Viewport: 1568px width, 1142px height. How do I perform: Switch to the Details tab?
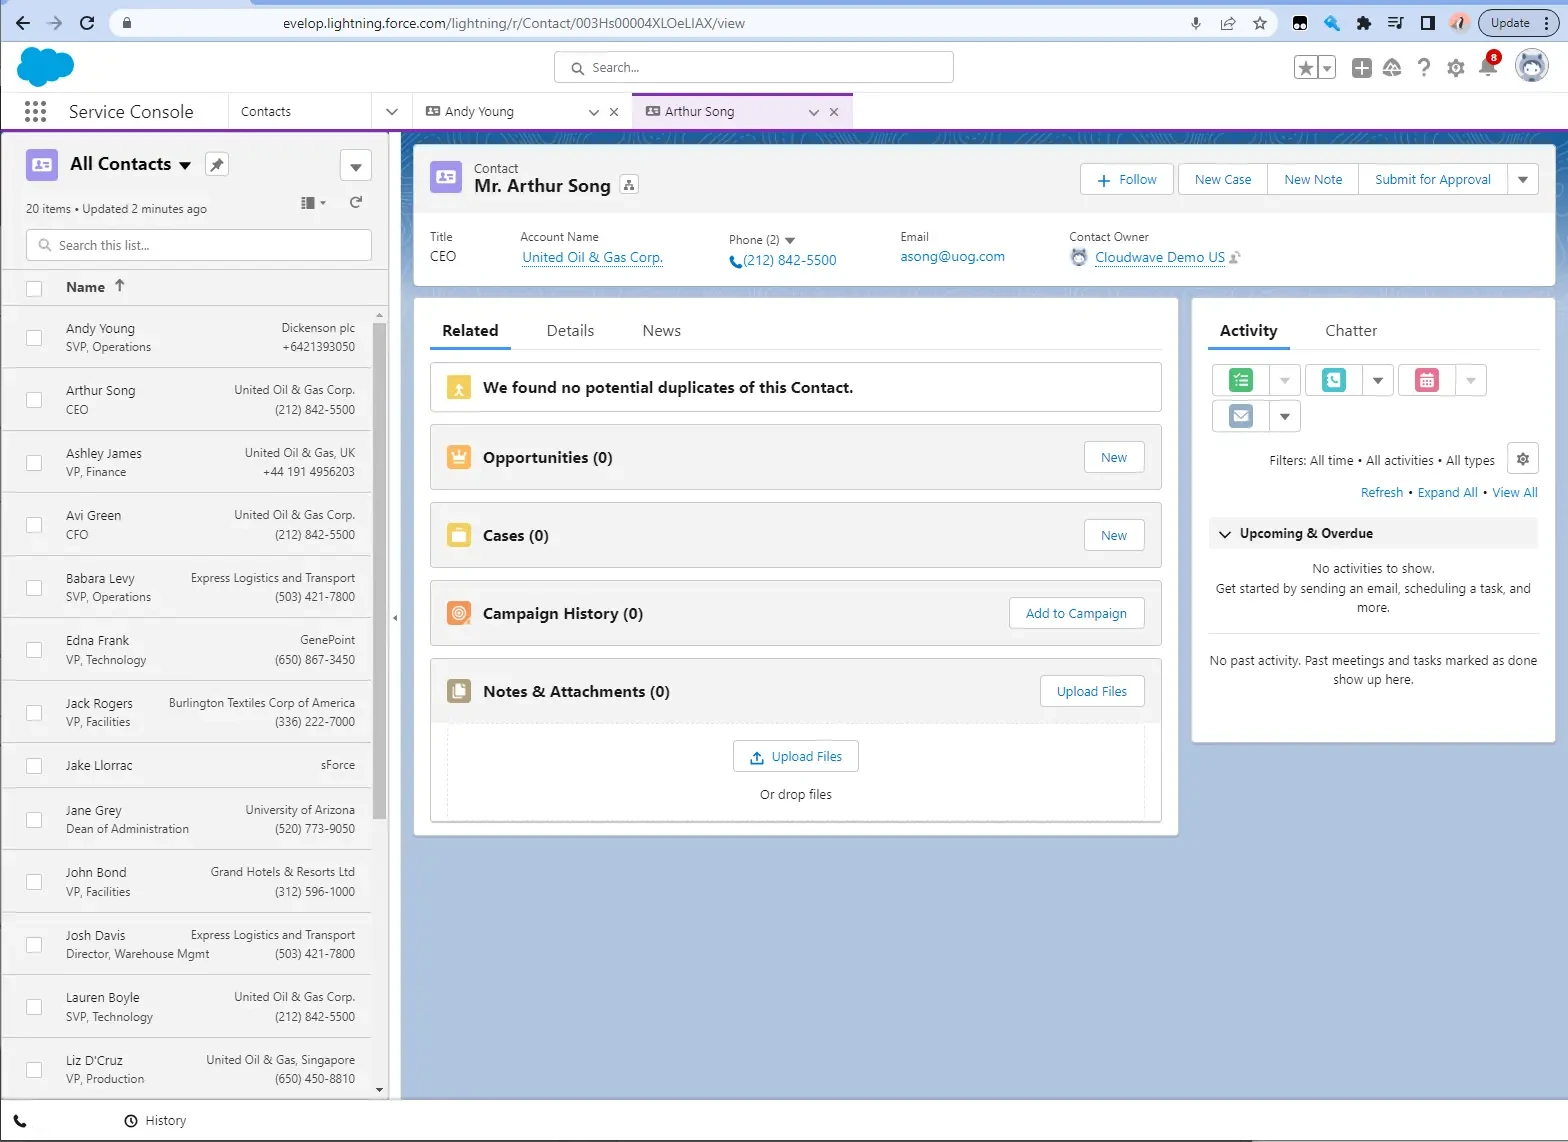click(570, 331)
